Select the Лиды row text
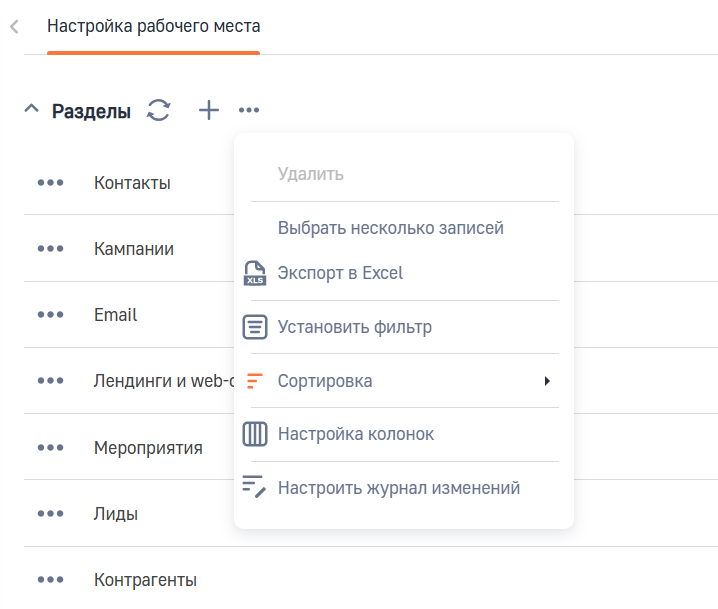Screen dimensions: 718x609 pos(115,514)
